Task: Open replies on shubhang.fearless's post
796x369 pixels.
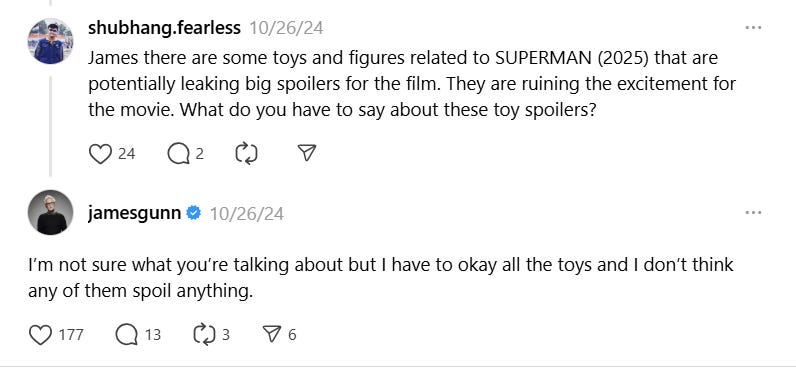Action: pos(178,154)
